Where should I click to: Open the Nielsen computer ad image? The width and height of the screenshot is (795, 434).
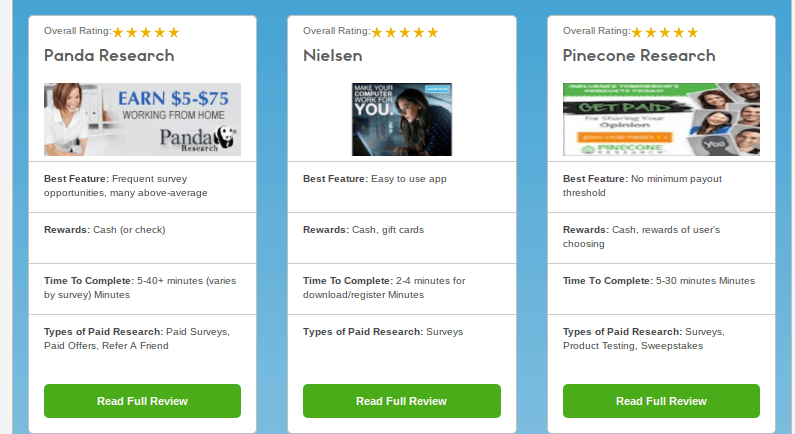402,120
